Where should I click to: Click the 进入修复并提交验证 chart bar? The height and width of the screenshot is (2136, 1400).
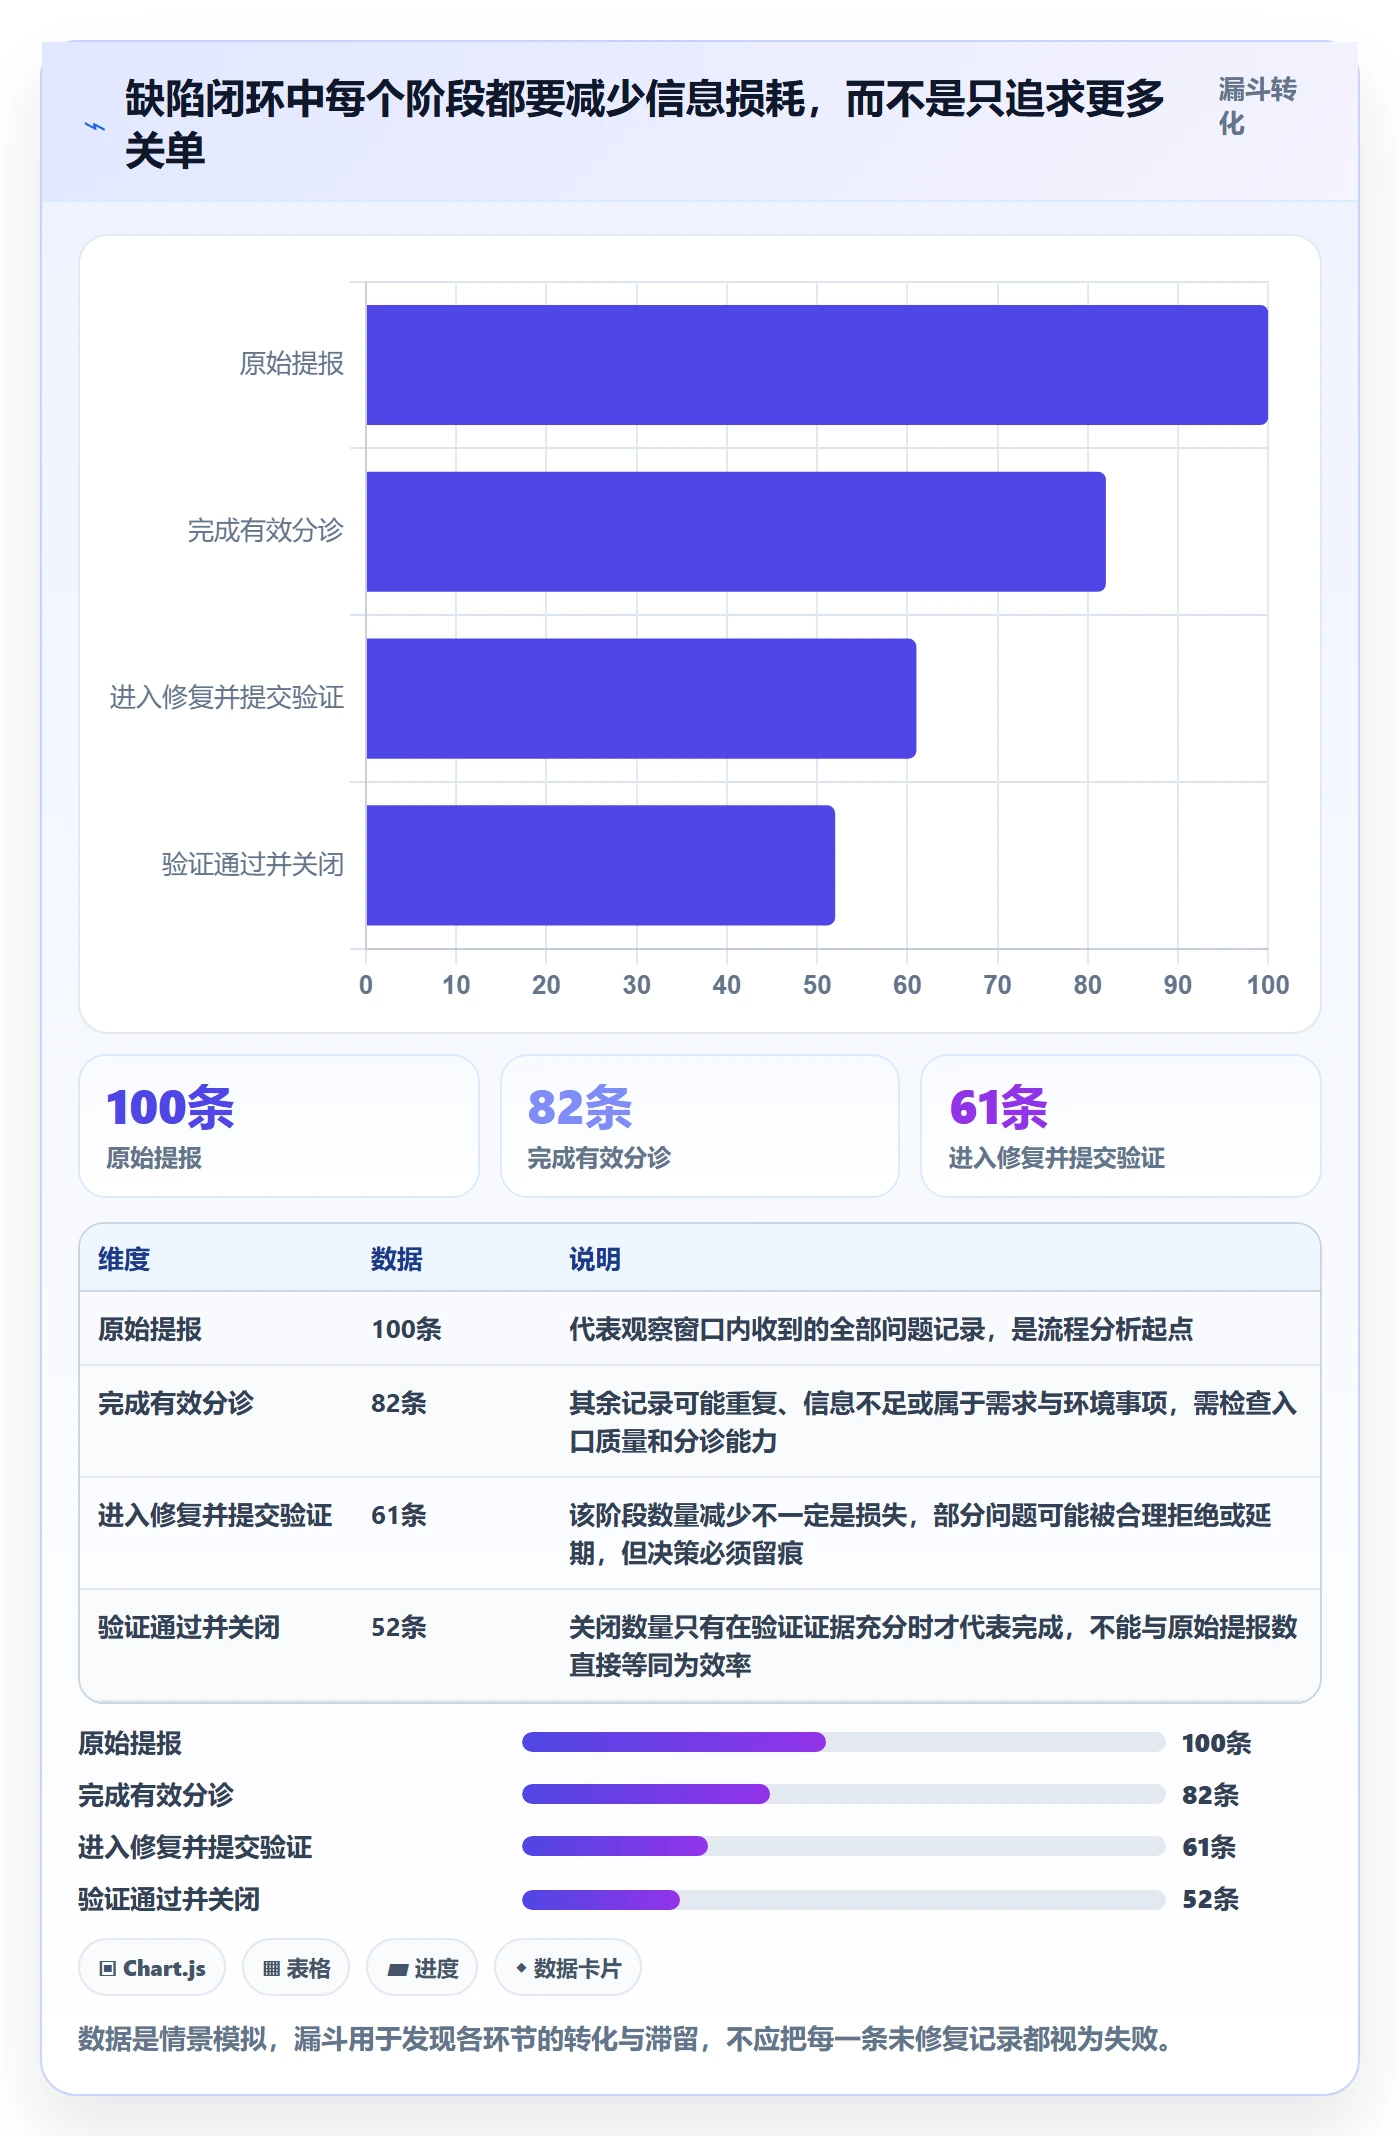(x=641, y=698)
